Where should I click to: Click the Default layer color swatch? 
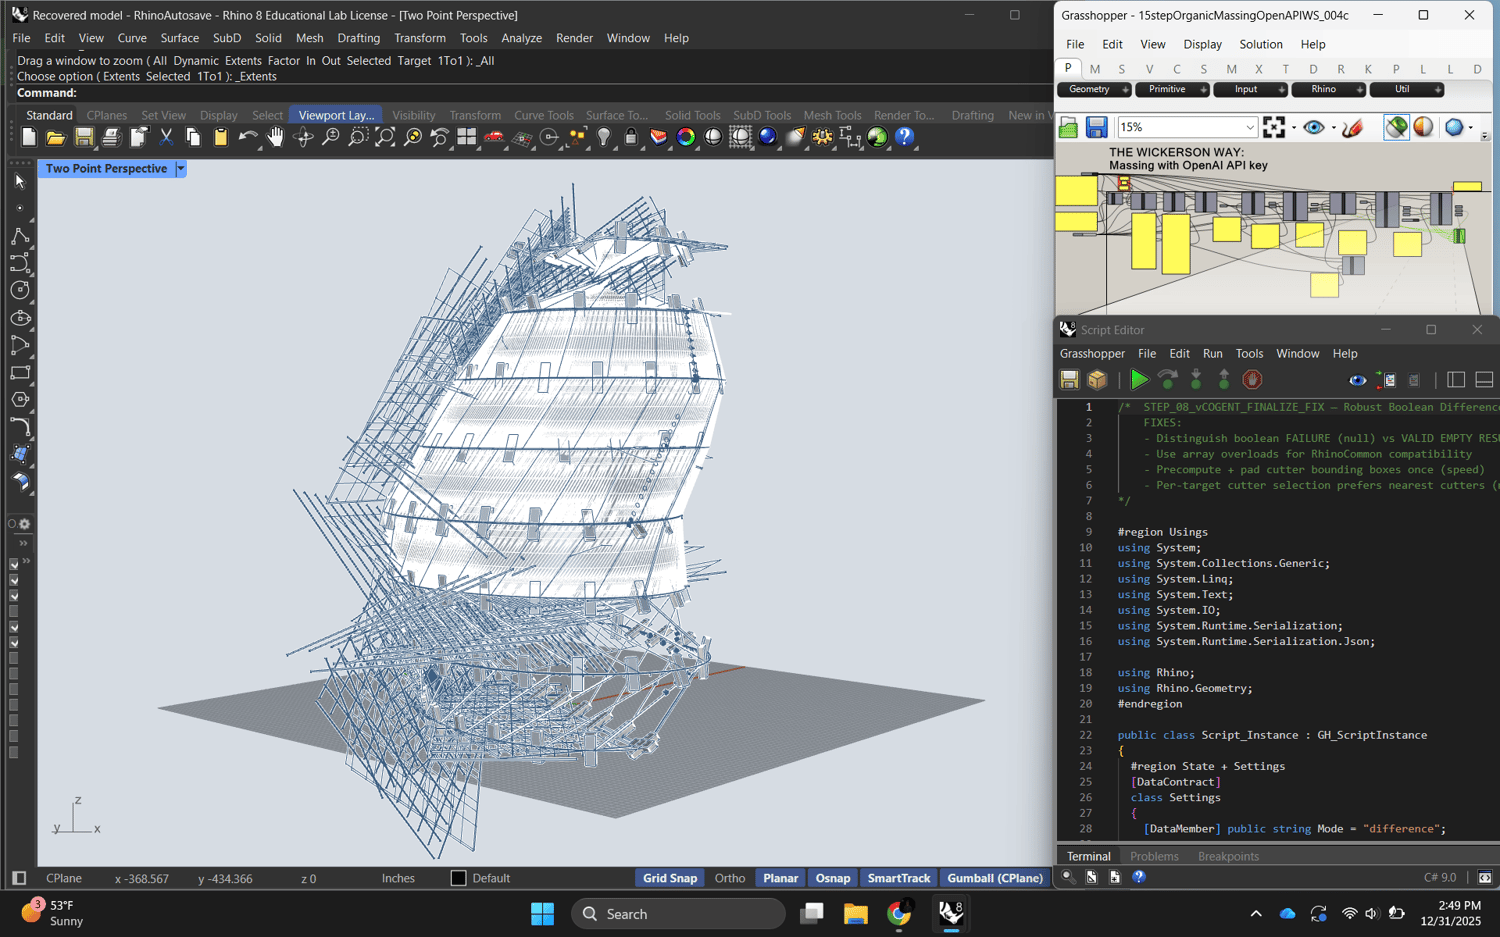tap(458, 878)
